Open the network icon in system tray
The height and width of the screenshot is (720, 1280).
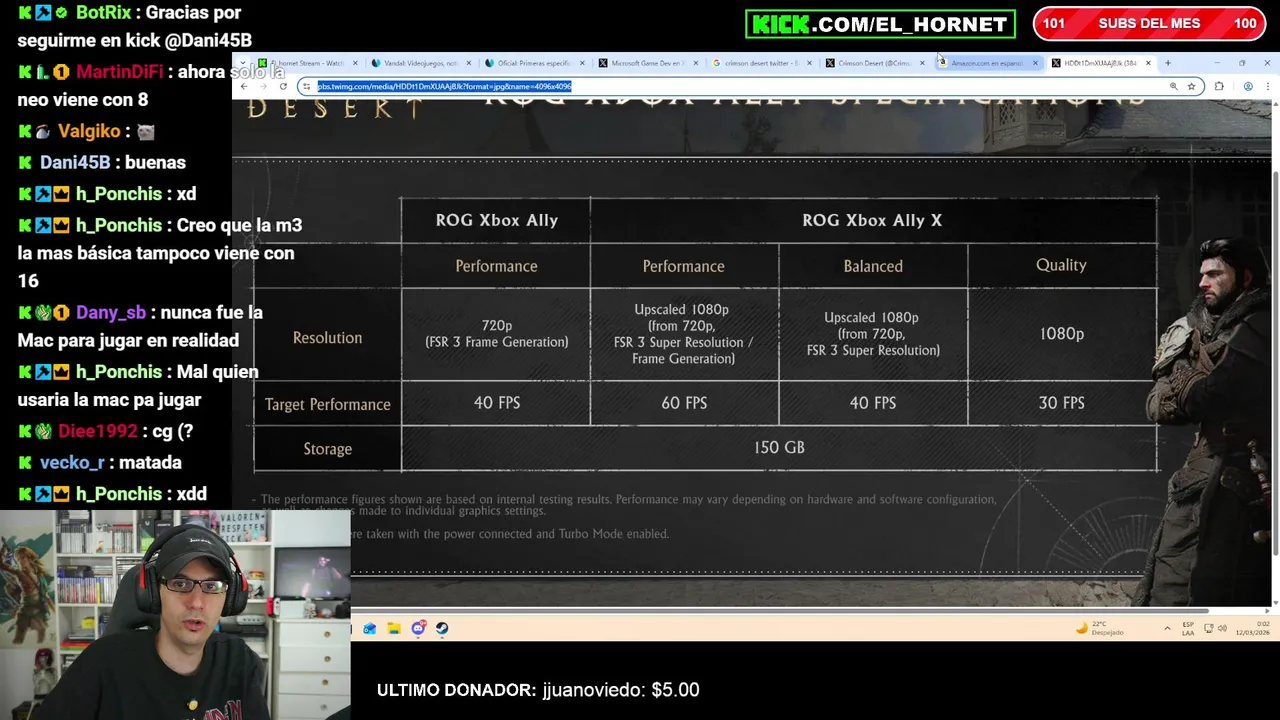(1209, 628)
